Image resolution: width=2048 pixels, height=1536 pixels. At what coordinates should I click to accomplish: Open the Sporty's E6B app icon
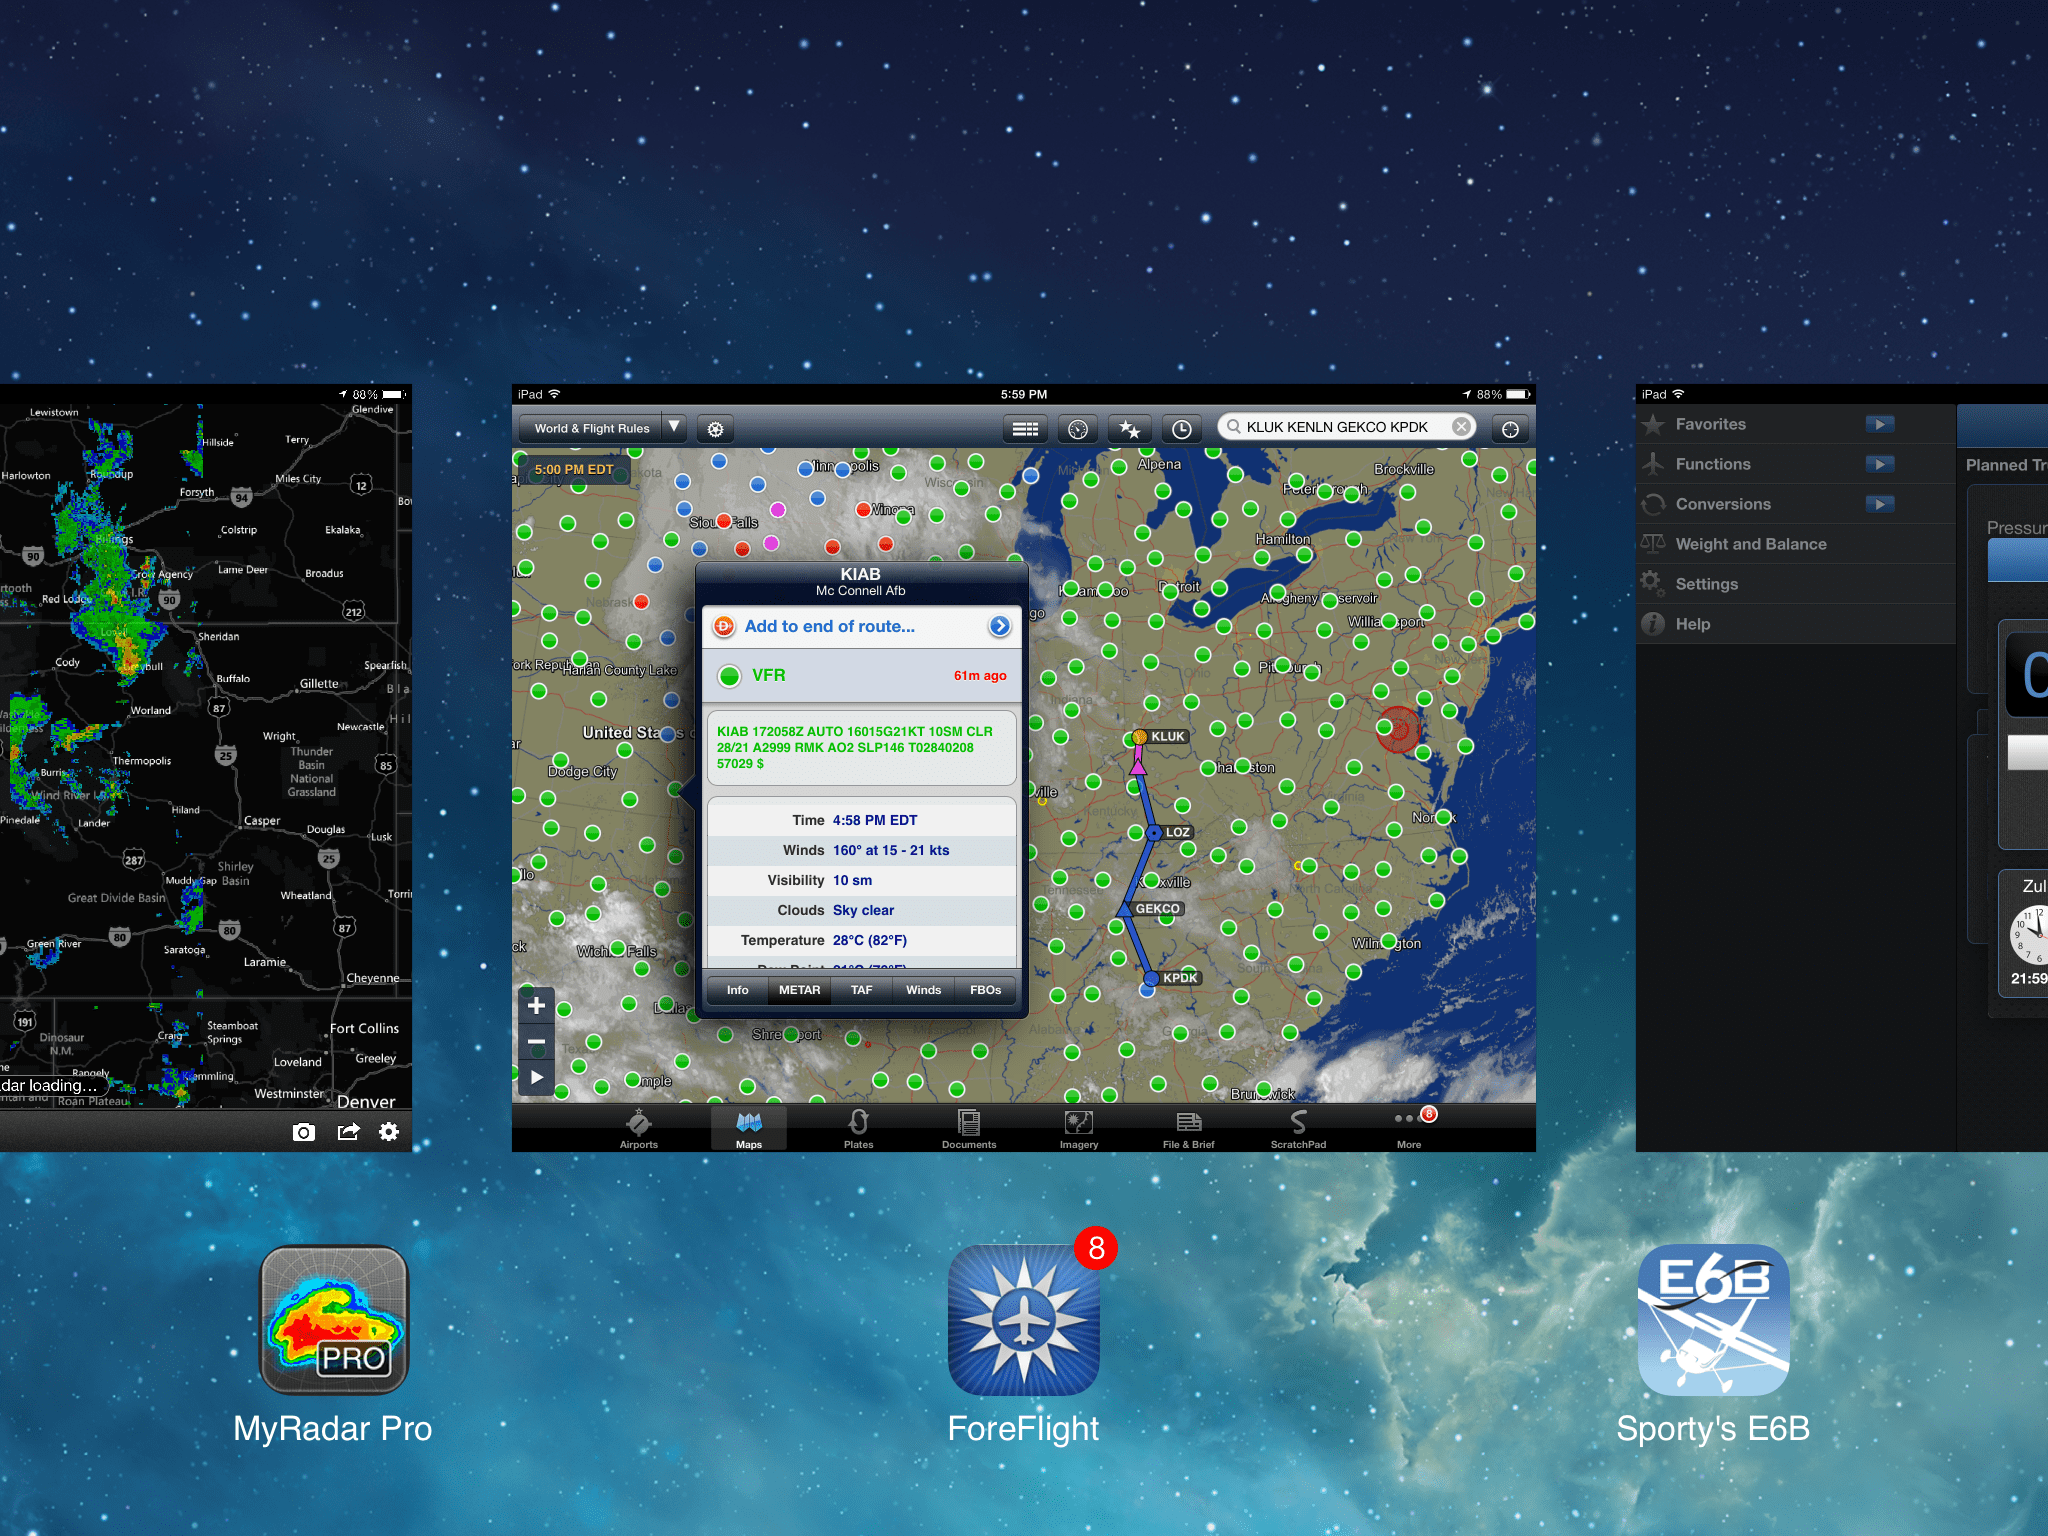[x=1713, y=1320]
